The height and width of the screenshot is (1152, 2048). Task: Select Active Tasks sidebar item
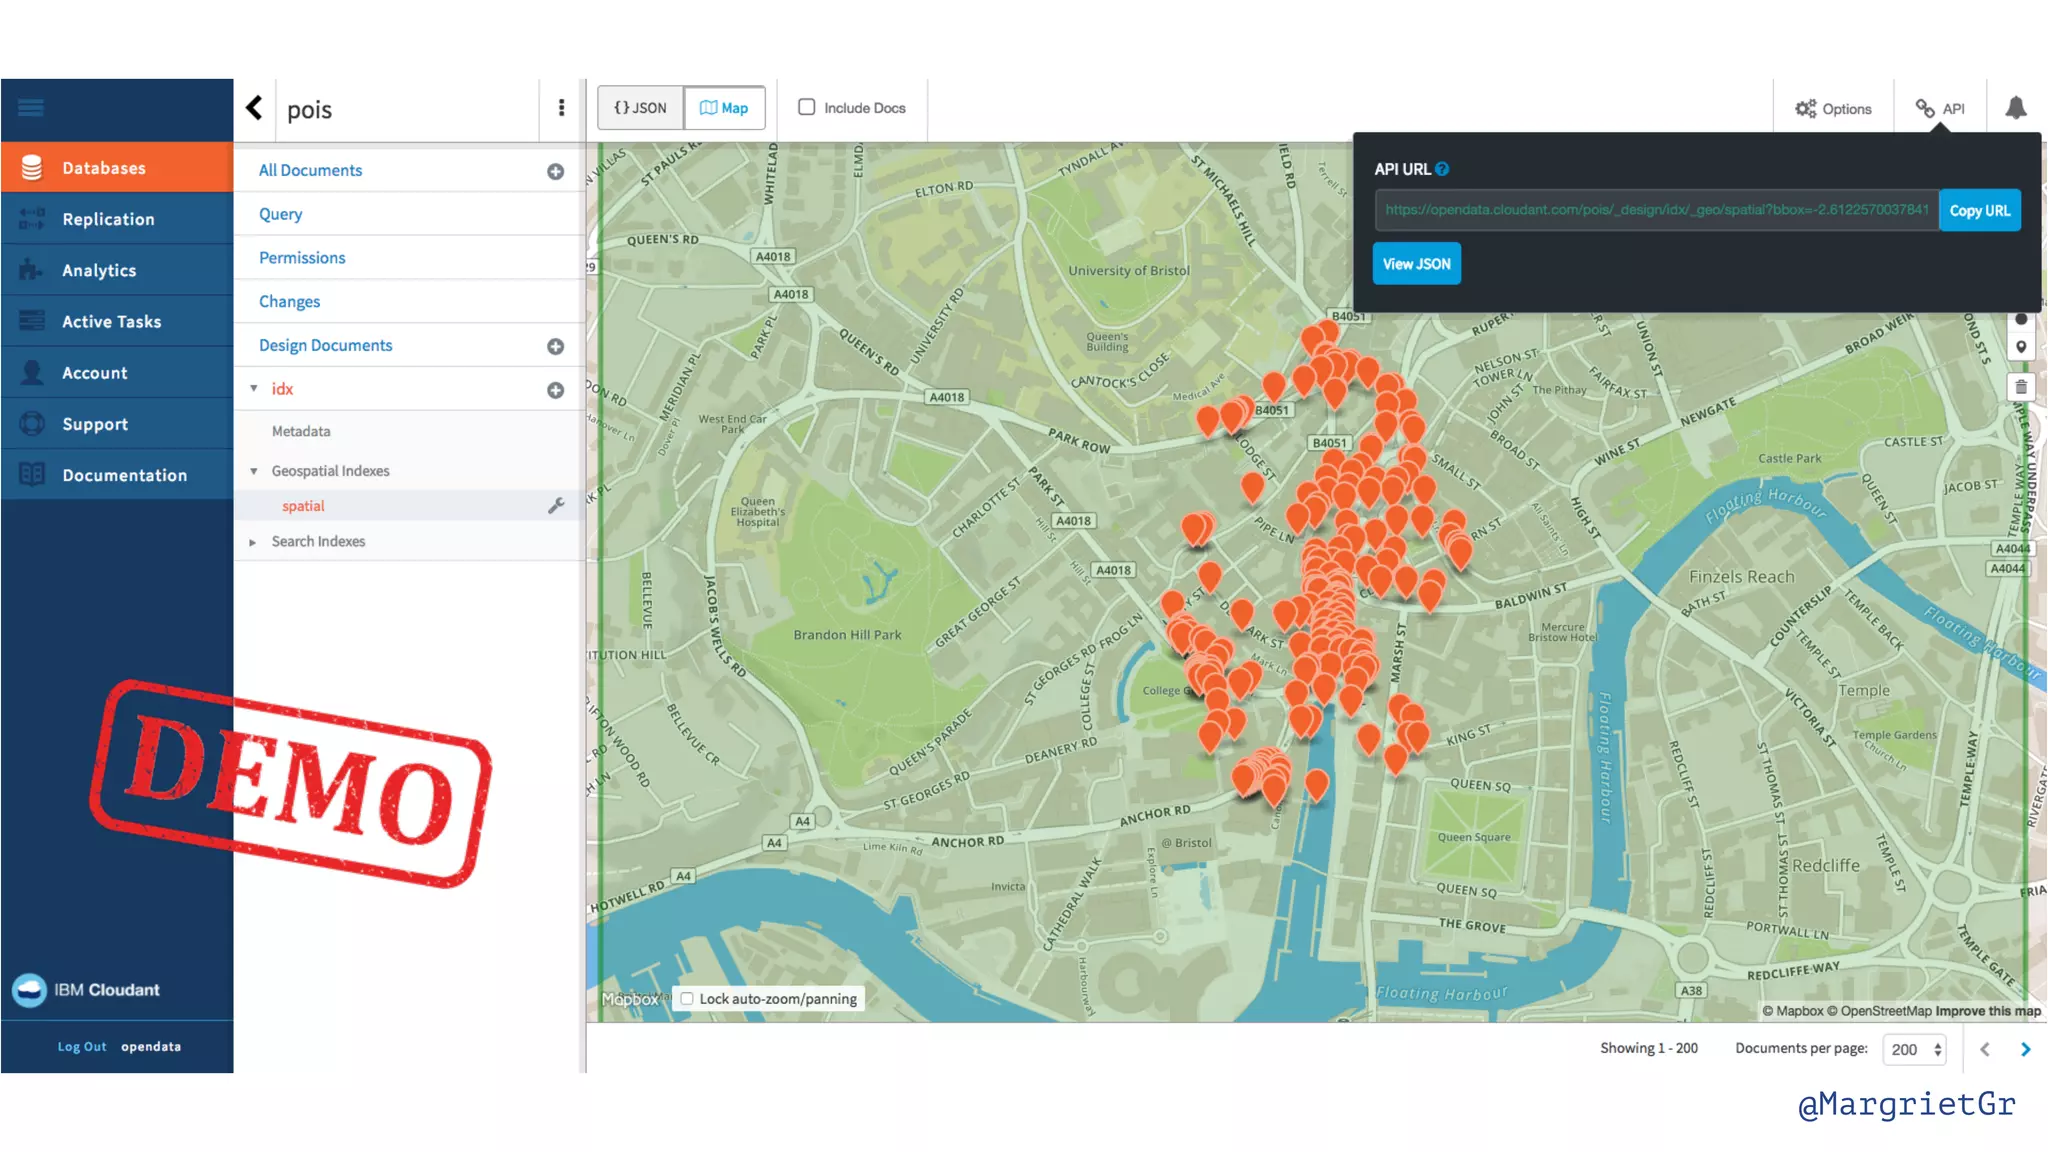(111, 322)
